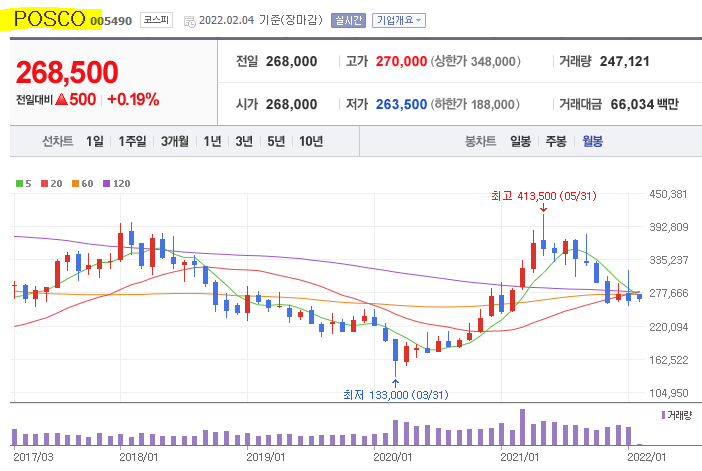Click the 거래량 value 247,121

[625, 61]
